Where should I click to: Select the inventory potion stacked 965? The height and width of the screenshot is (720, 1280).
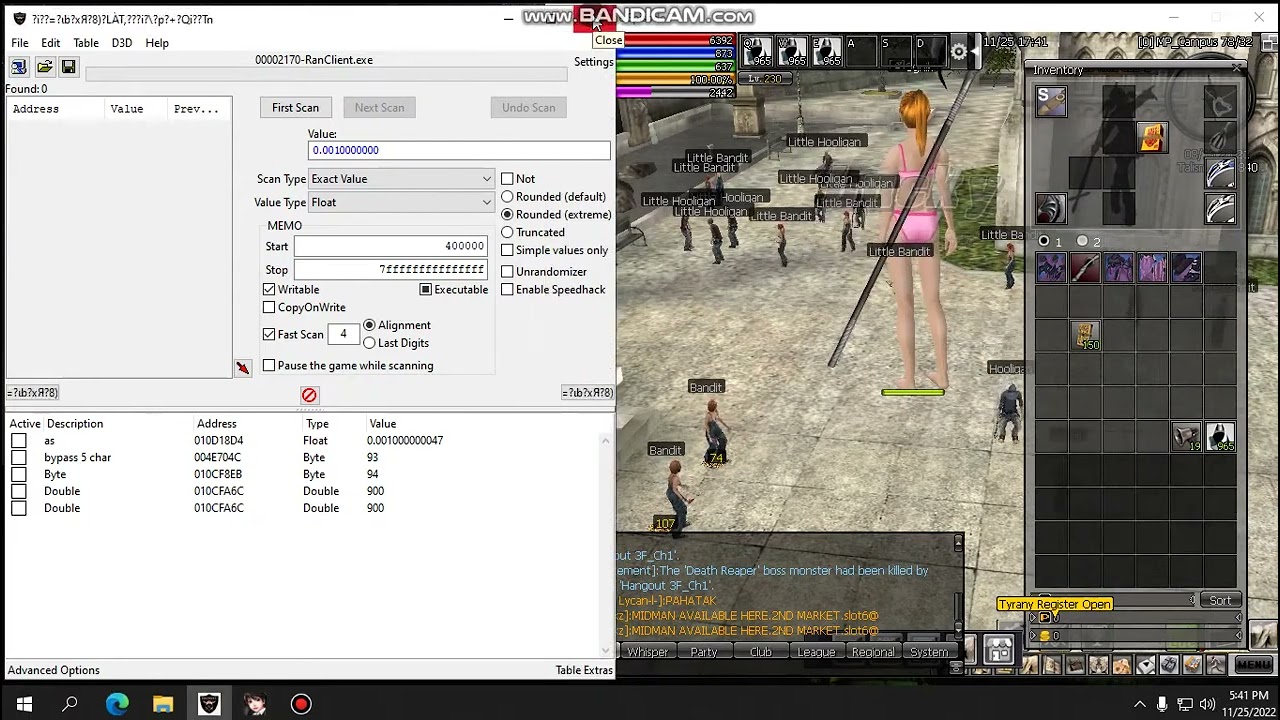click(x=1220, y=437)
